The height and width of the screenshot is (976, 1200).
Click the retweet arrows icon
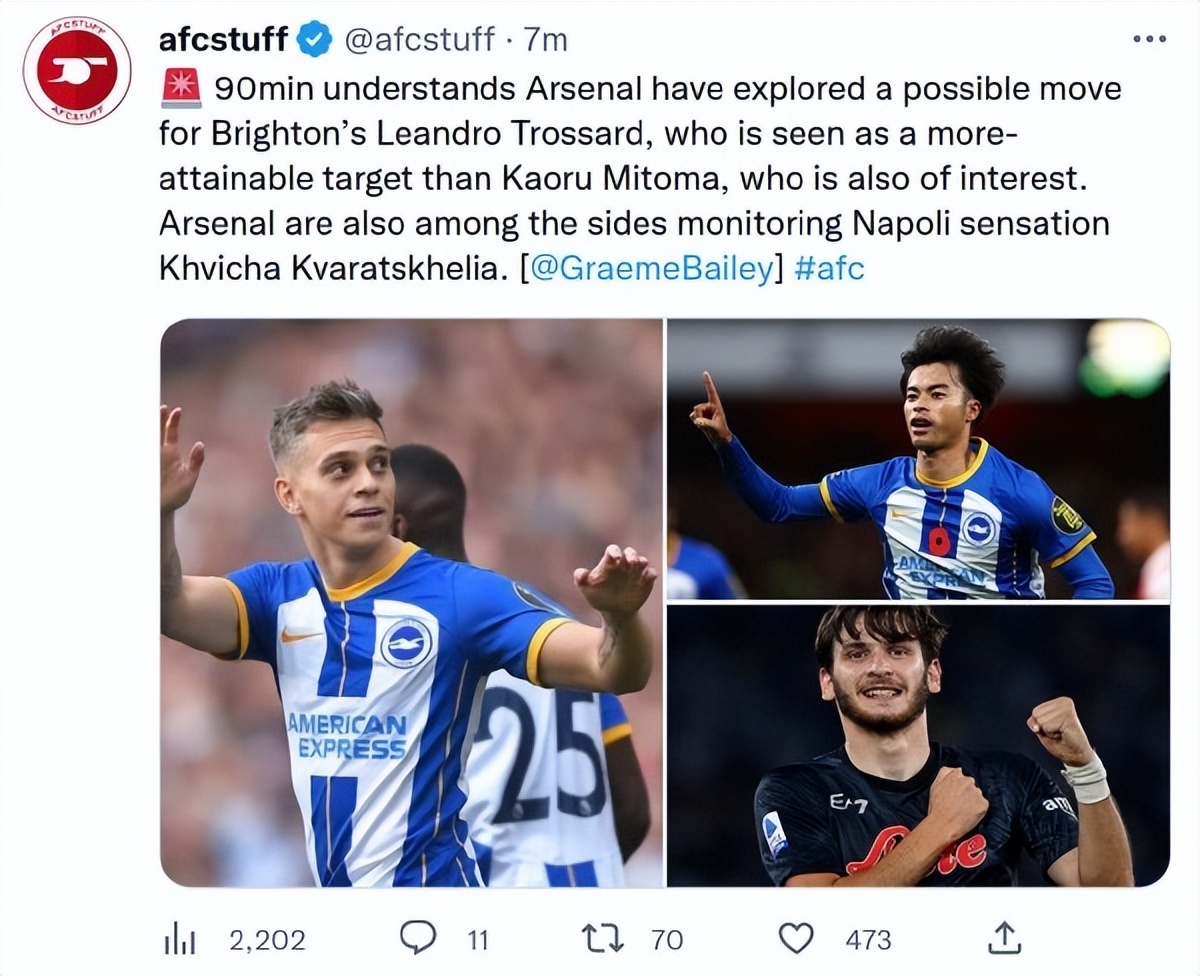click(602, 938)
